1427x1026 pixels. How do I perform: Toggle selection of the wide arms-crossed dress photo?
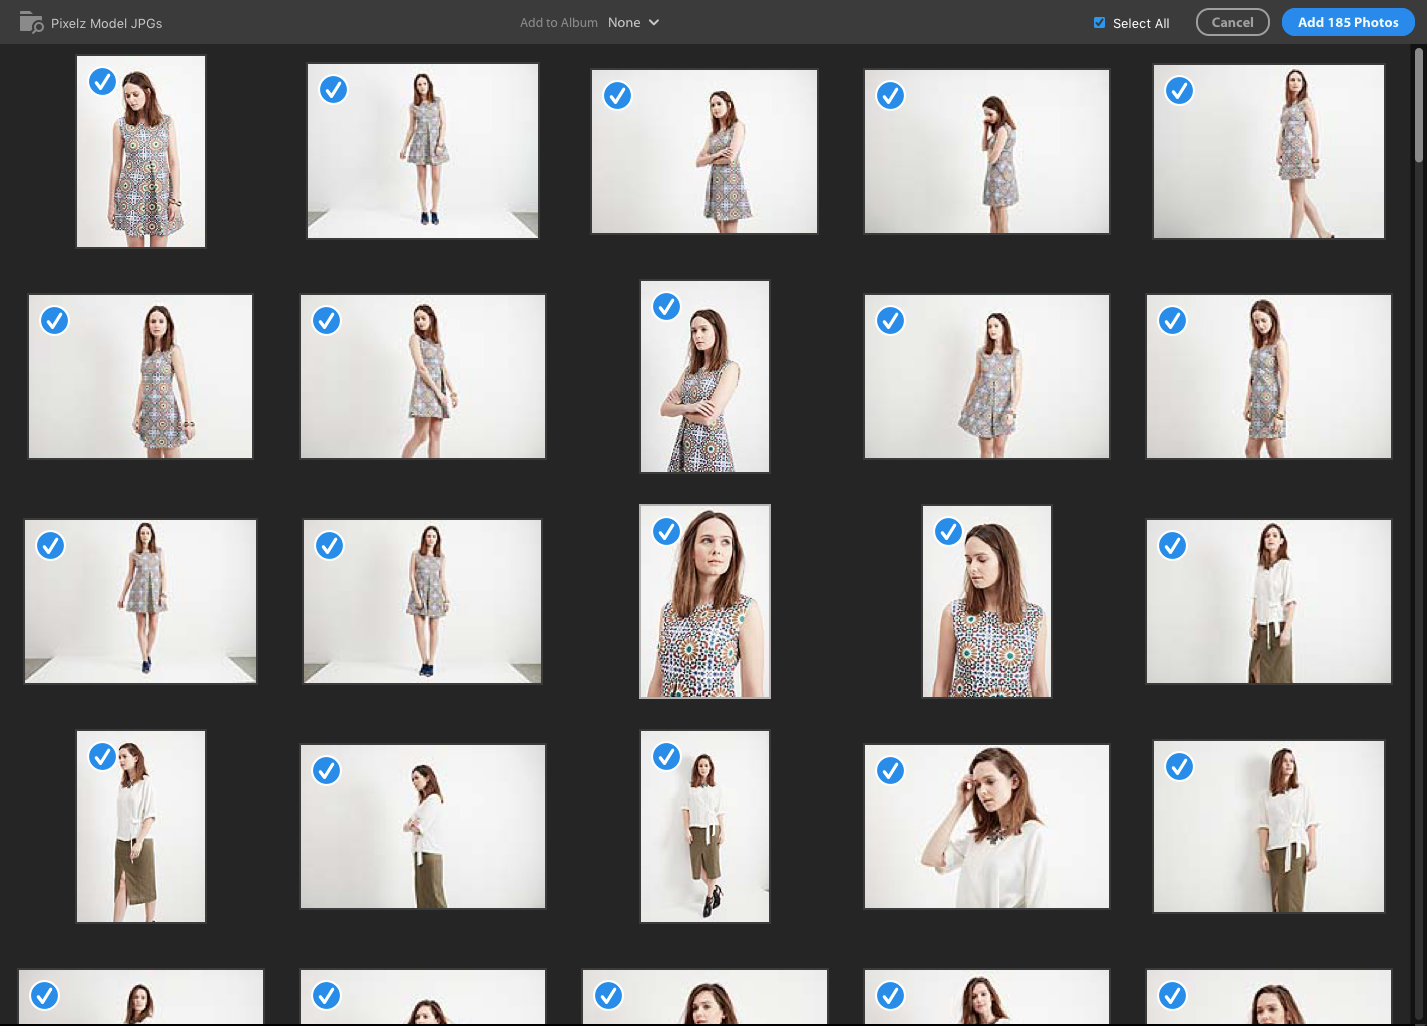pyautogui.click(x=617, y=96)
